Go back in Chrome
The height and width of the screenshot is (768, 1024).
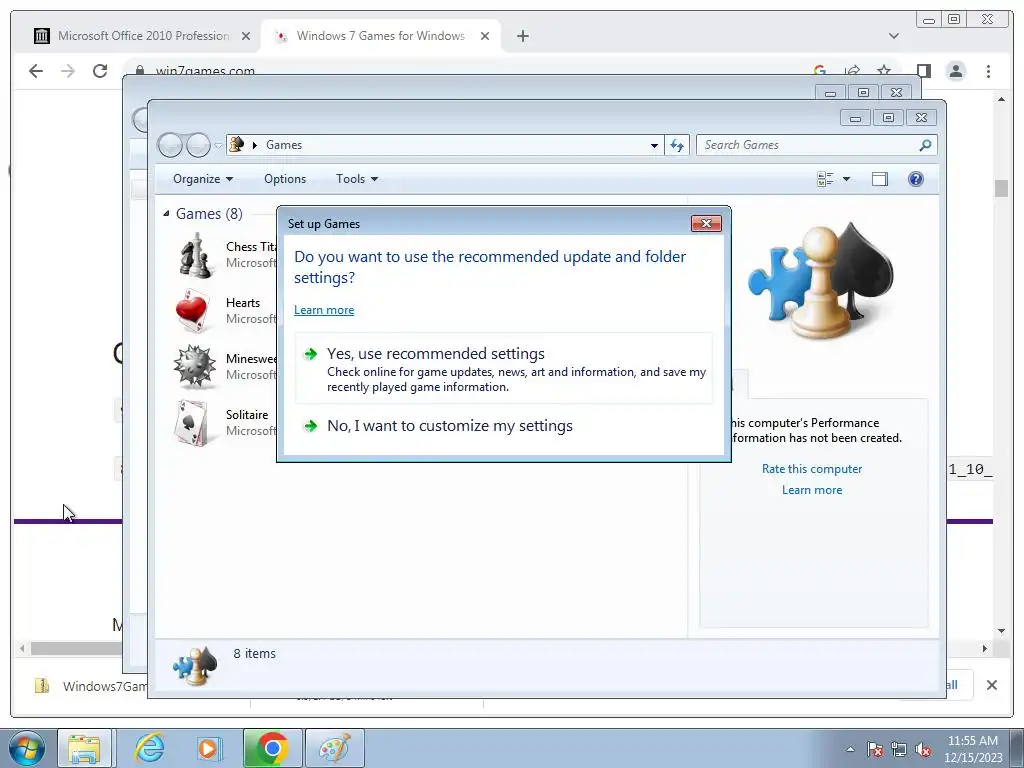click(36, 71)
